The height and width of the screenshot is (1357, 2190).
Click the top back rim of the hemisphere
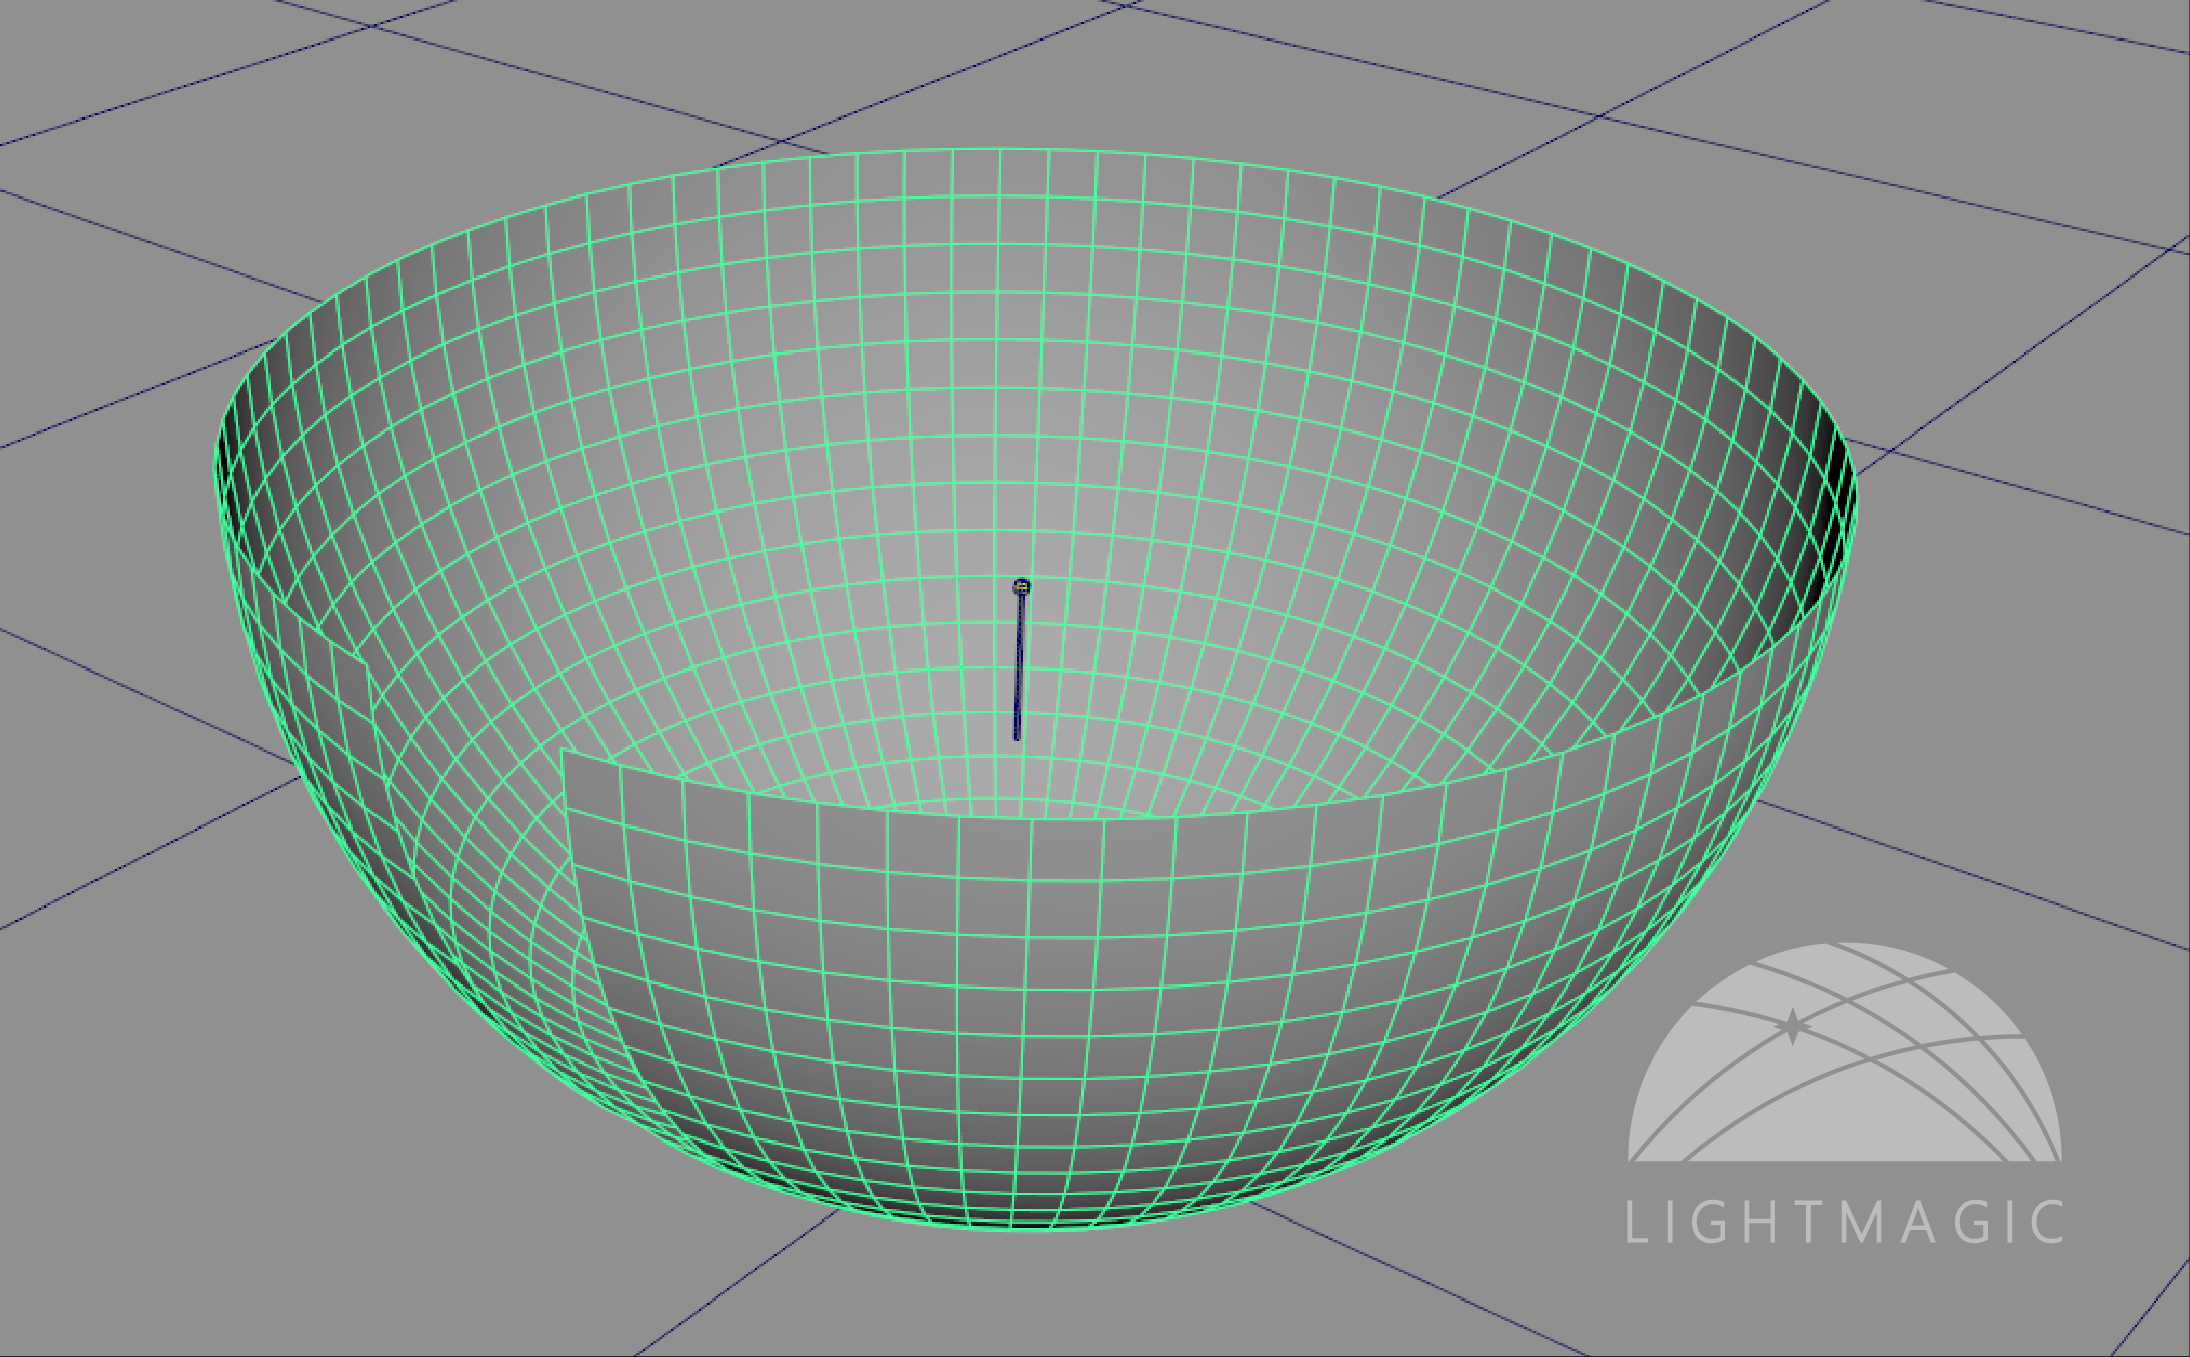click(1000, 151)
